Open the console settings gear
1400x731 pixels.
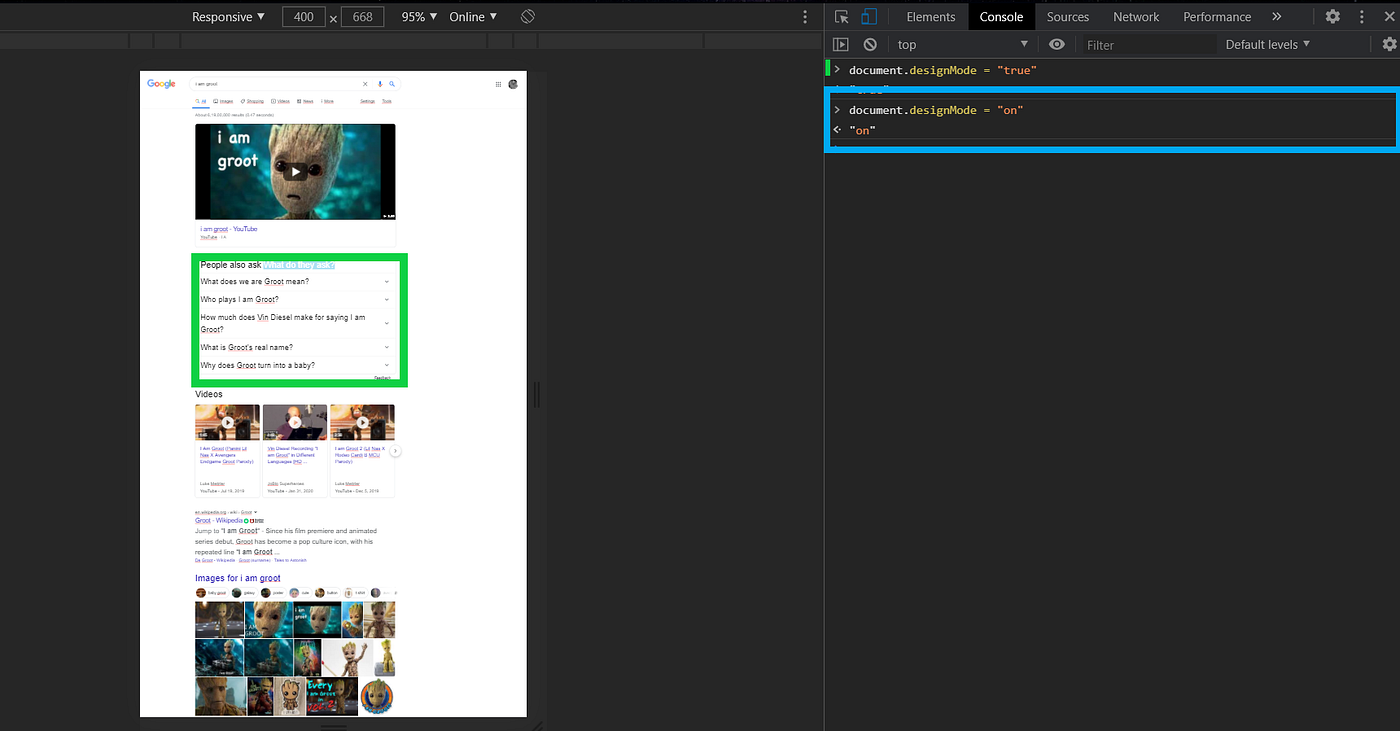pos(1389,45)
